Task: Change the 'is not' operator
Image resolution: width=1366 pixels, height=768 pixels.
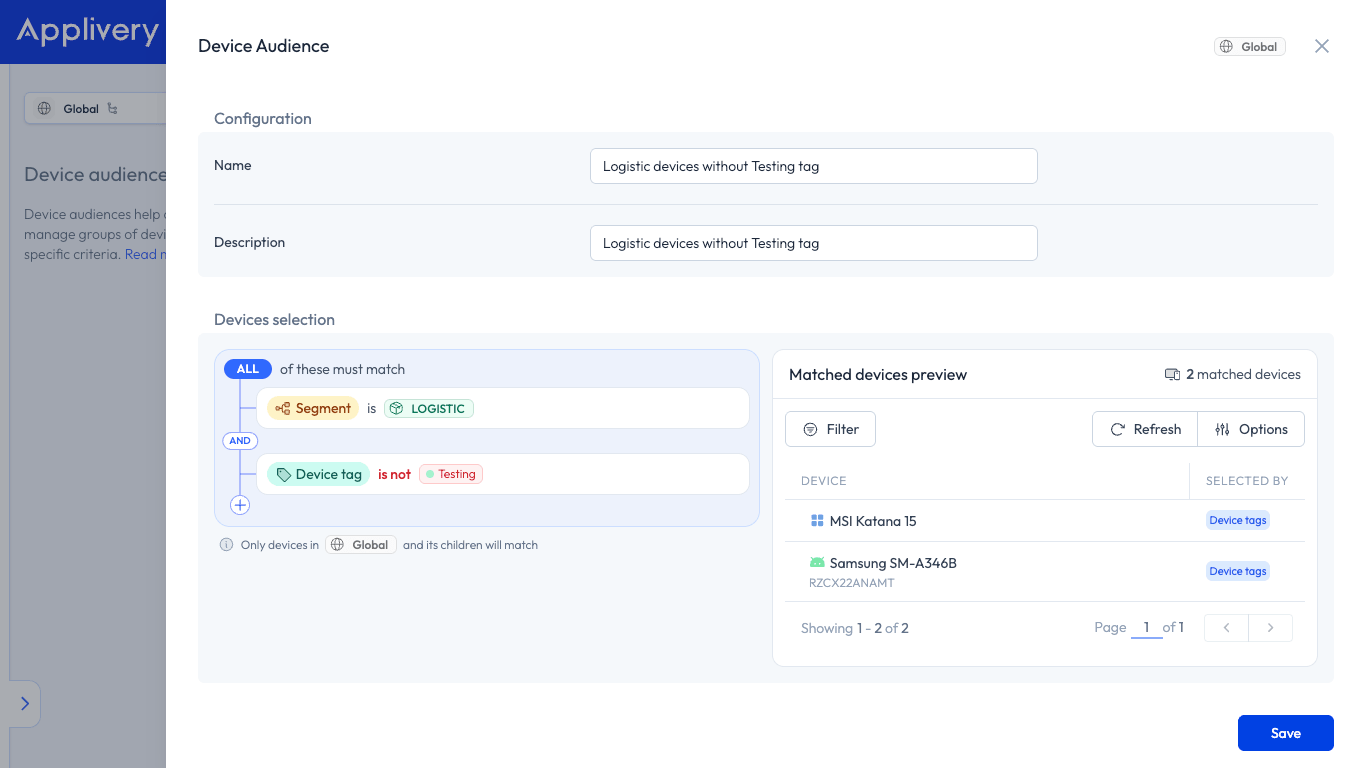Action: [x=394, y=474]
